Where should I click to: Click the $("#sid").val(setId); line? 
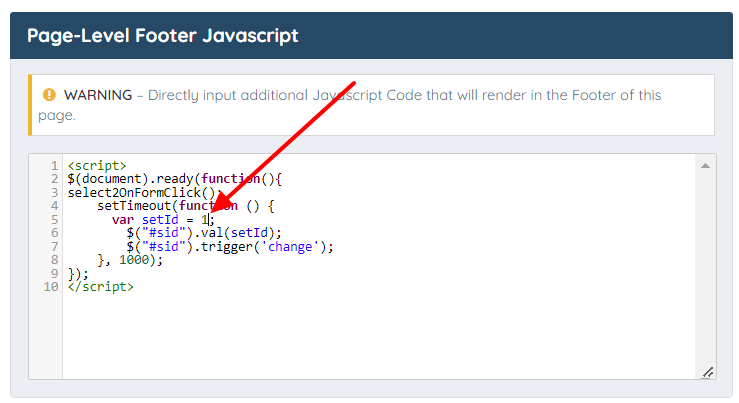click(204, 233)
